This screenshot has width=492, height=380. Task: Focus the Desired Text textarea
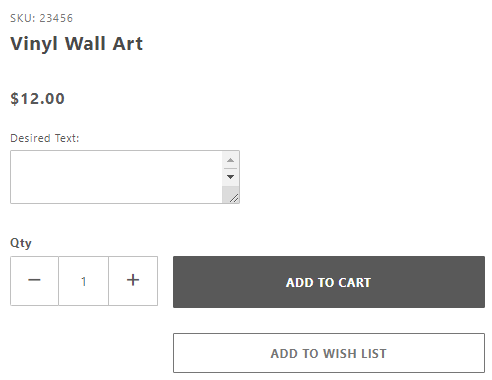pos(116,177)
